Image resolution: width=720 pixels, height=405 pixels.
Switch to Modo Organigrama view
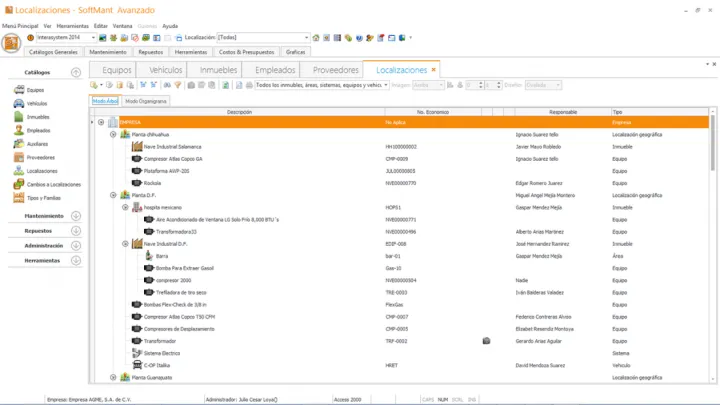coord(146,101)
